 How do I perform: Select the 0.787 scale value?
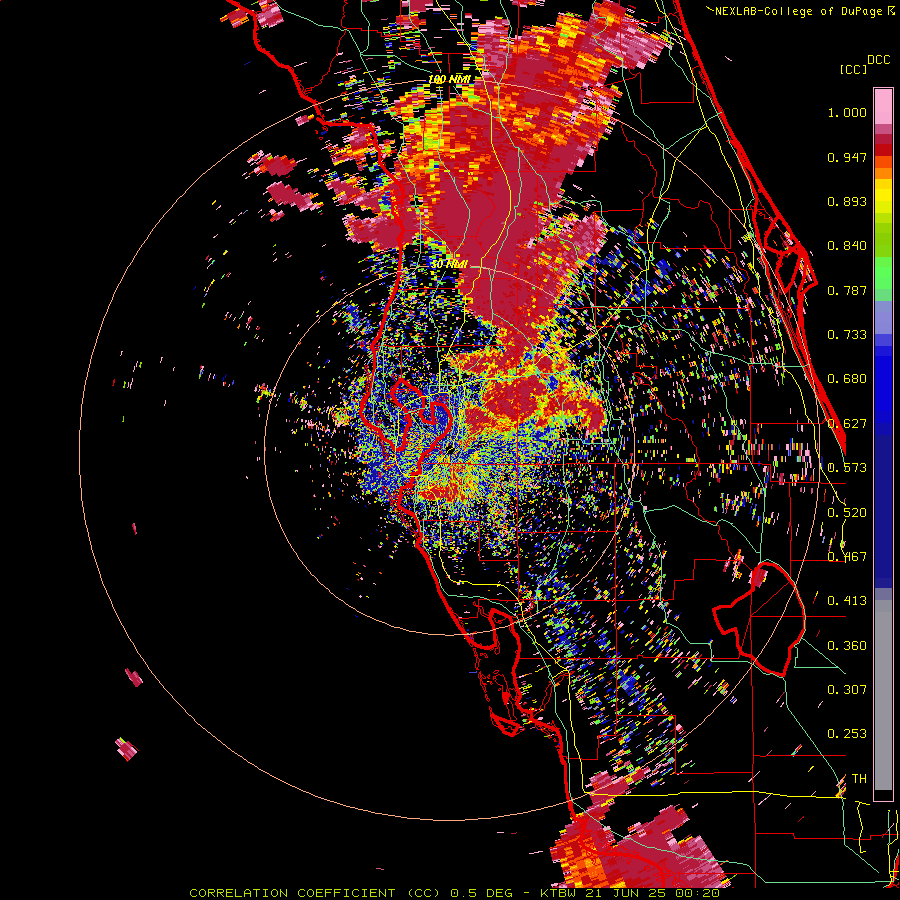pos(847,290)
